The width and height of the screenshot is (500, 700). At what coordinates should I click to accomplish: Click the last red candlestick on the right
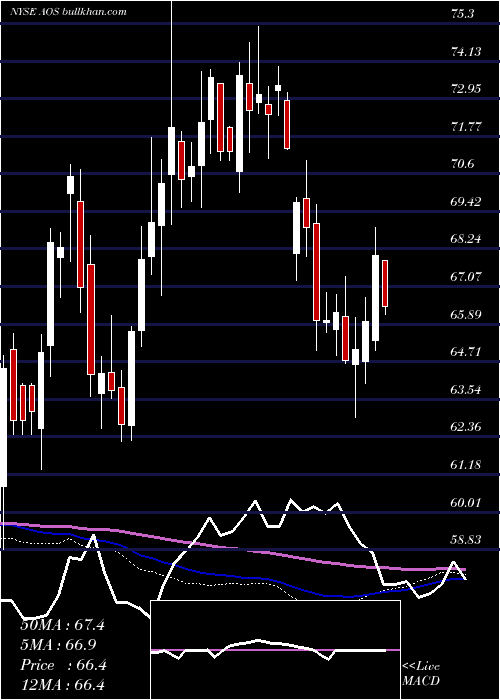(385, 283)
